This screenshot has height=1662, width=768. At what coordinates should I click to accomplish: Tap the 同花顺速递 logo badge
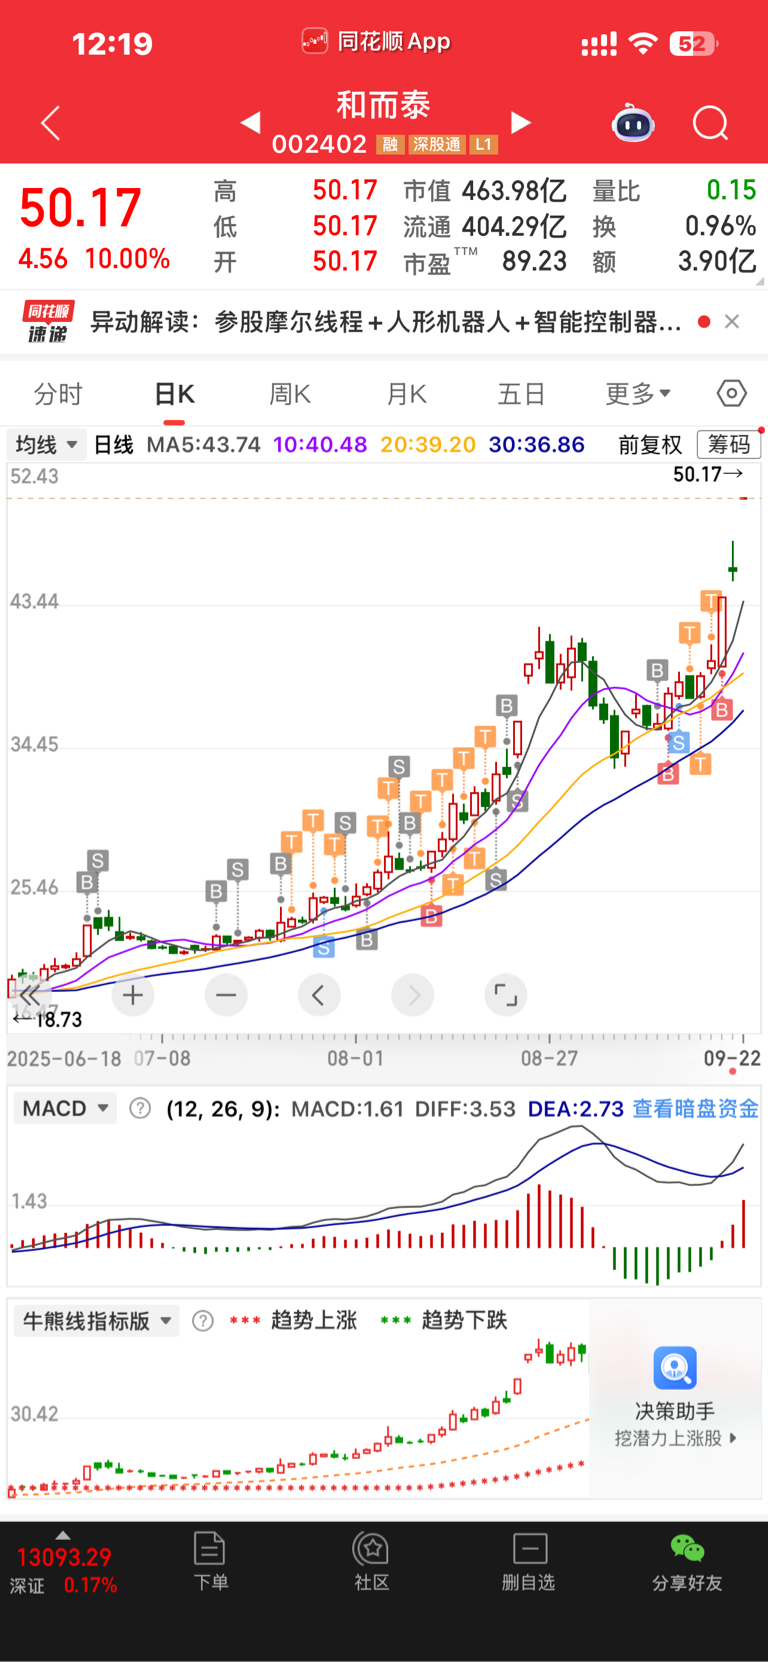(x=47, y=321)
